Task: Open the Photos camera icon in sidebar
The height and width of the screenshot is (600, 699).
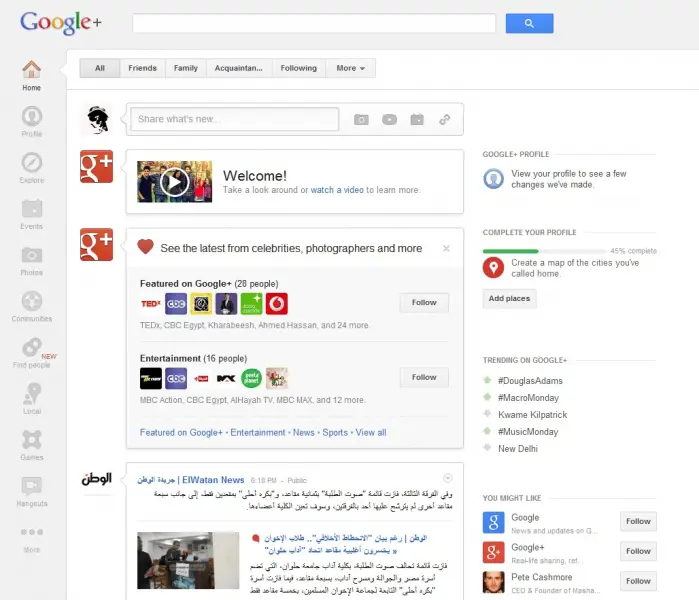Action: [32, 255]
